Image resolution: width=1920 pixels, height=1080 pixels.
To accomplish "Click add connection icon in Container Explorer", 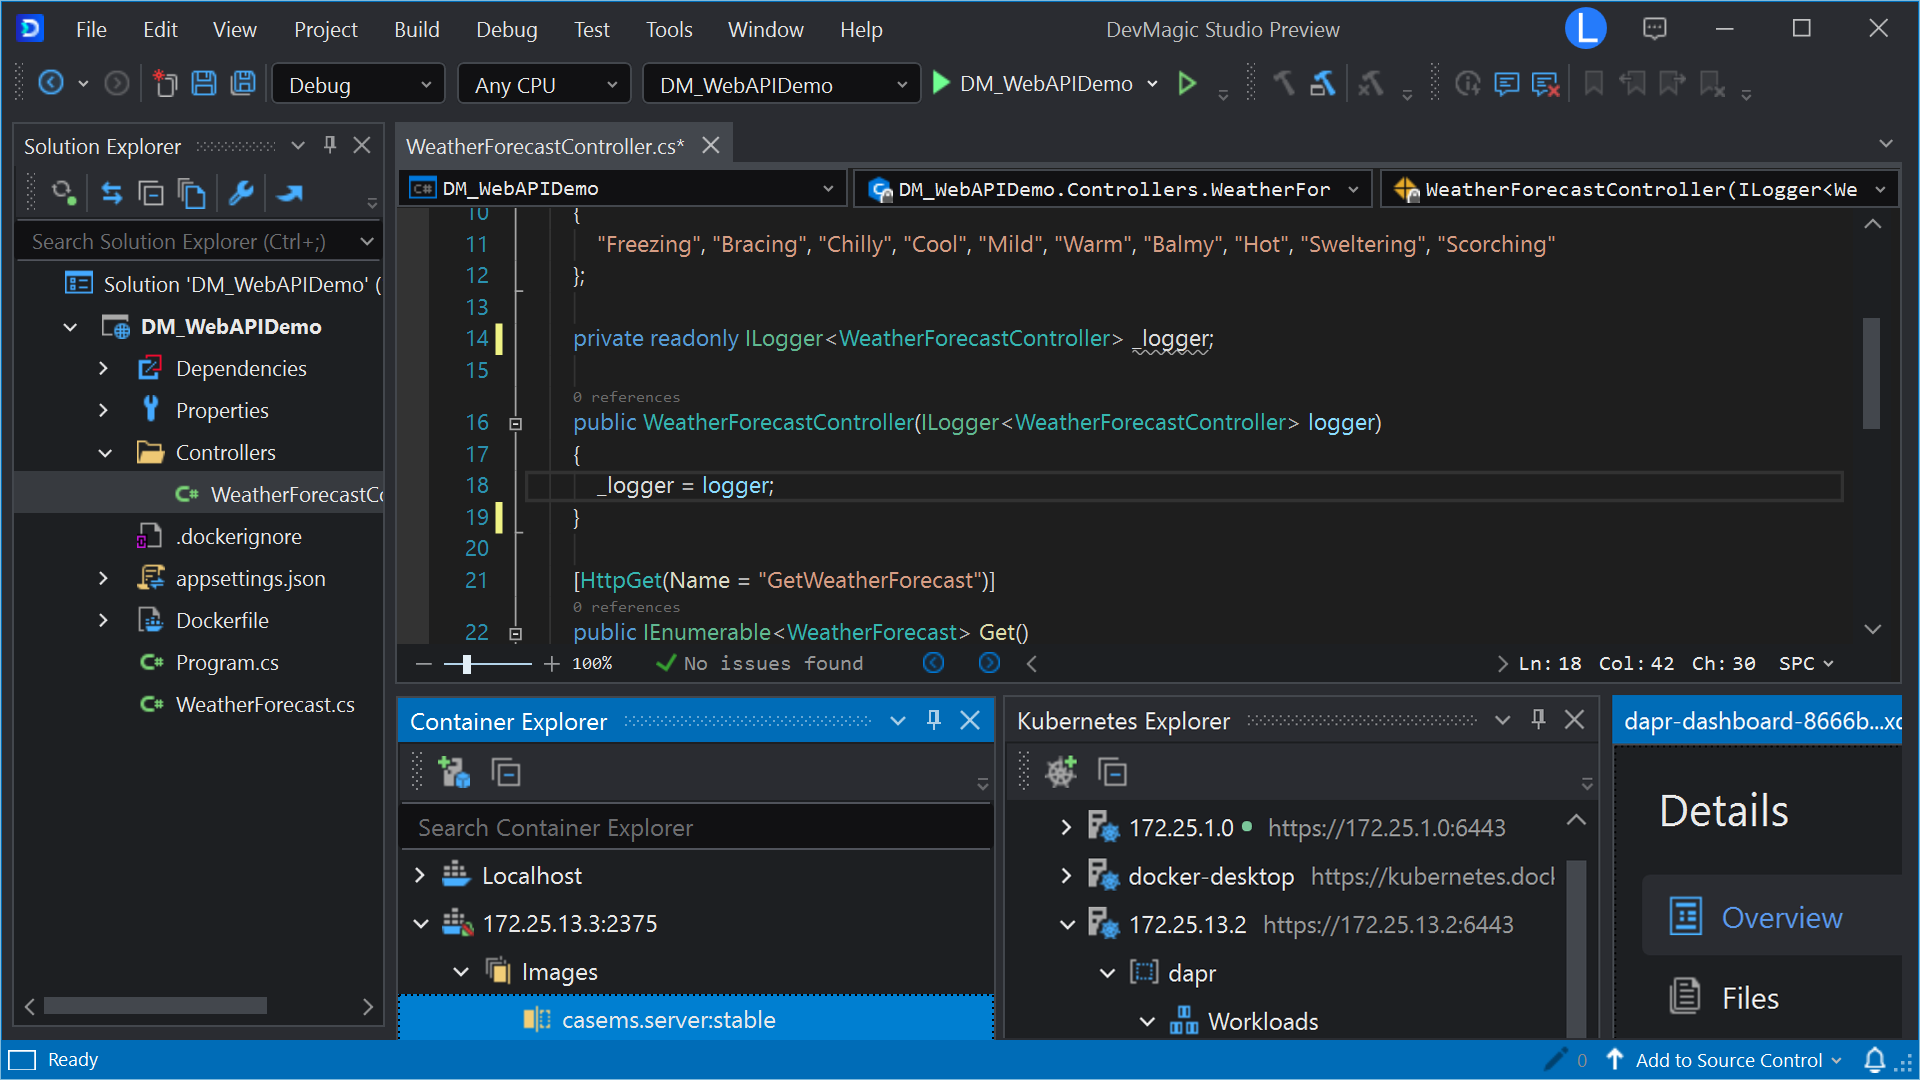I will (454, 772).
